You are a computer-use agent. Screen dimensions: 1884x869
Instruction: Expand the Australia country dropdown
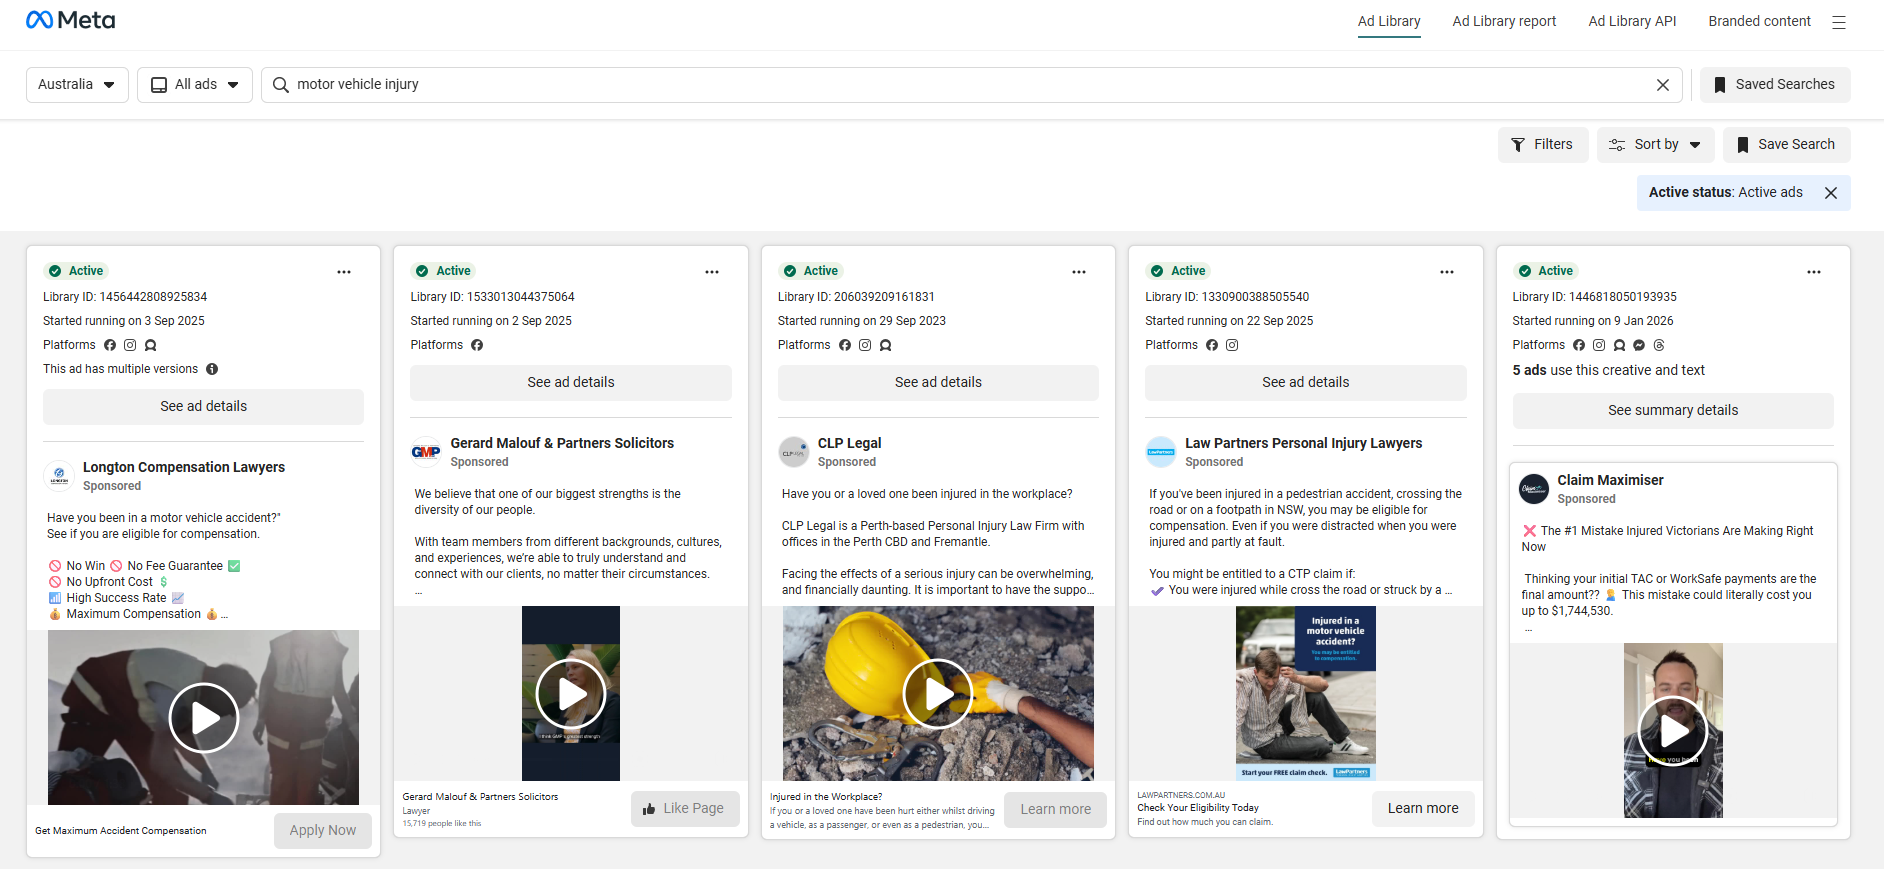[77, 85]
